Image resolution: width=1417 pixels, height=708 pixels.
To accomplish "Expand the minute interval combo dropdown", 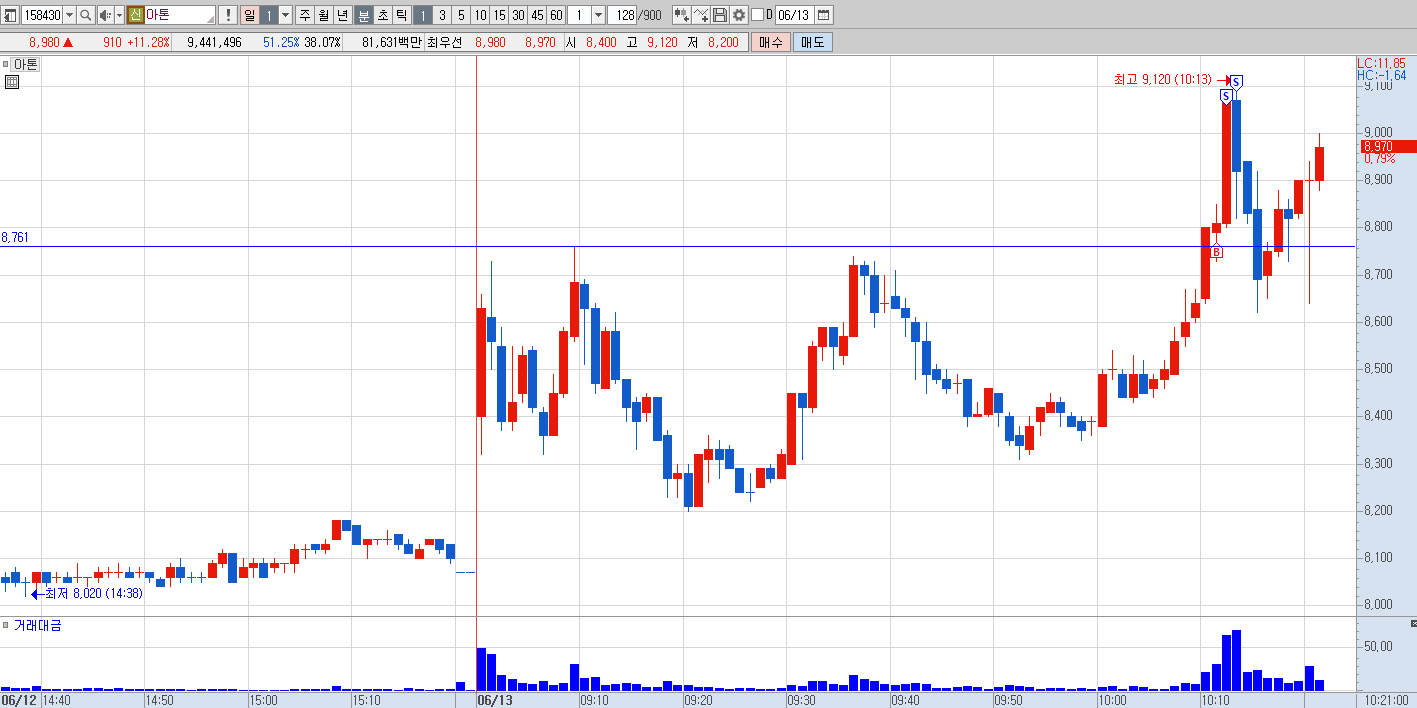I will [598, 15].
